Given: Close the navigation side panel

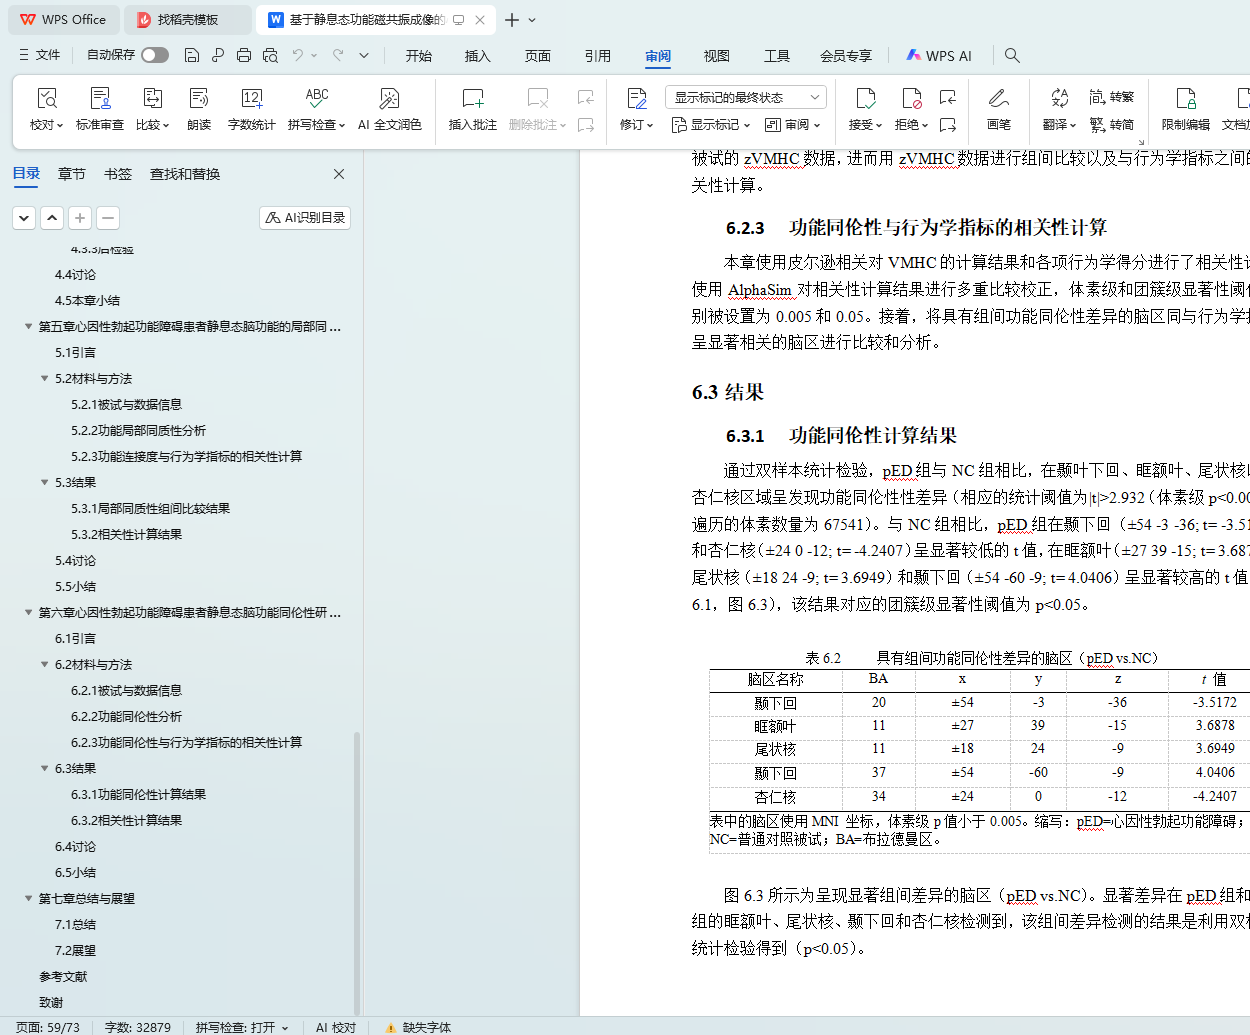Looking at the screenshot, I should 339,174.
